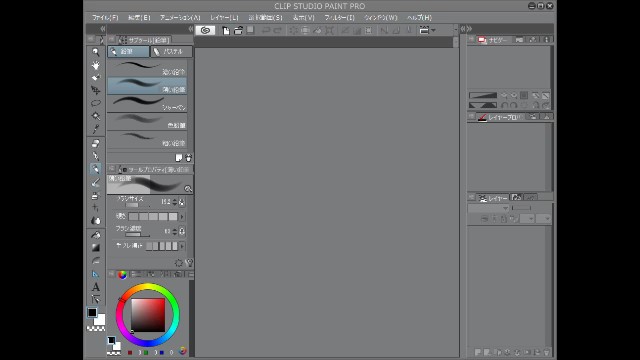Screen dimensions: 640x360
Task: Open the レイヤー(L) menu
Action: point(224,18)
